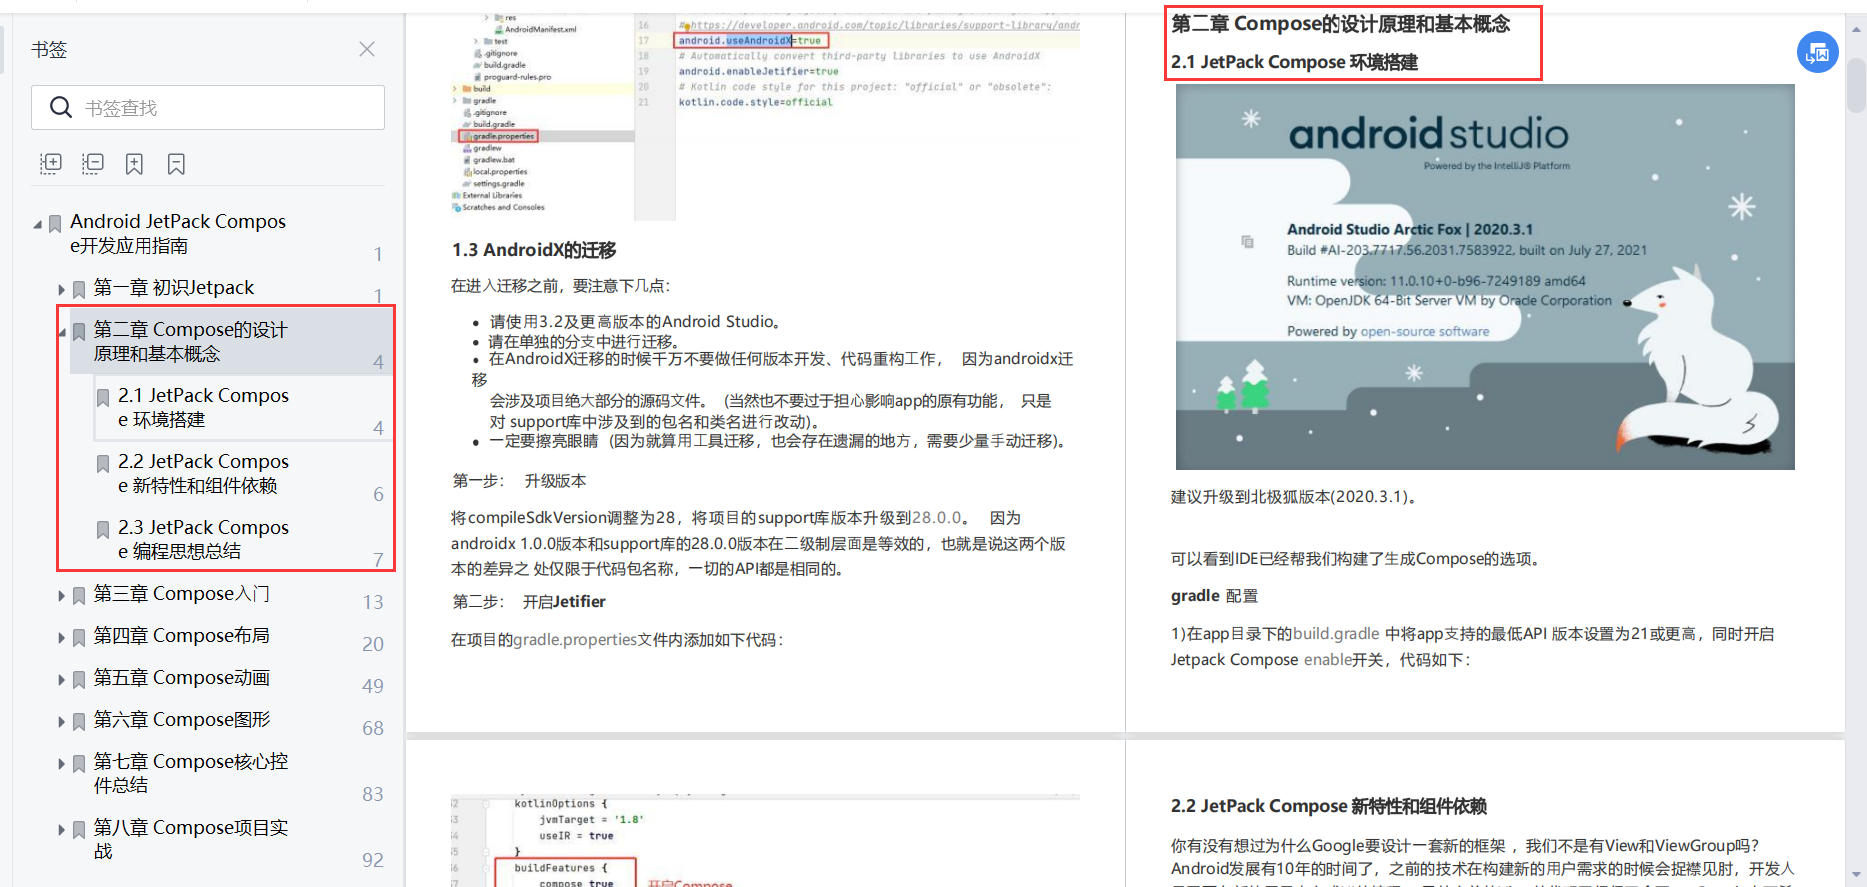
Task: Click the document vertical scrollbar thumb
Action: 1856,86
